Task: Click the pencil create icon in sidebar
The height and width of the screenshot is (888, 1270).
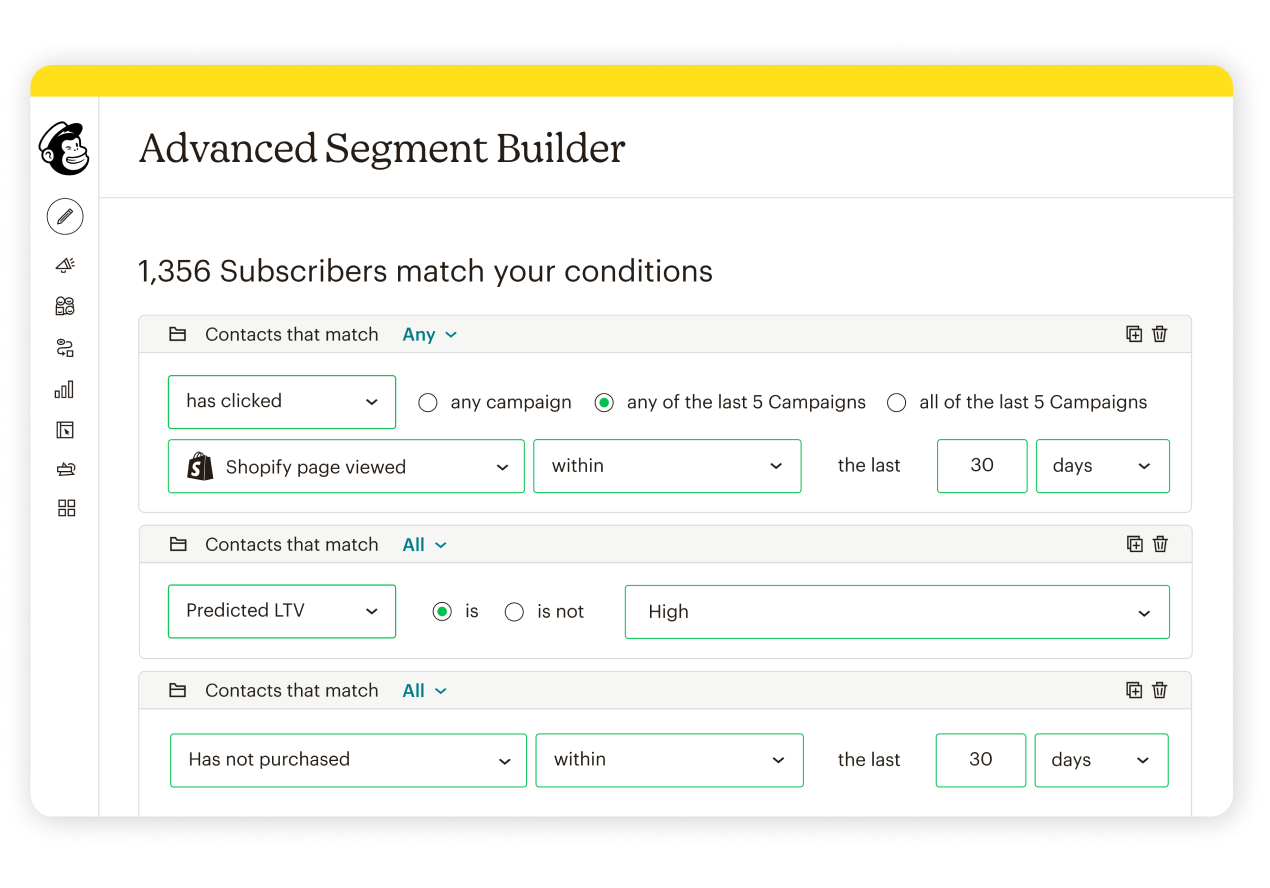Action: click(x=65, y=216)
